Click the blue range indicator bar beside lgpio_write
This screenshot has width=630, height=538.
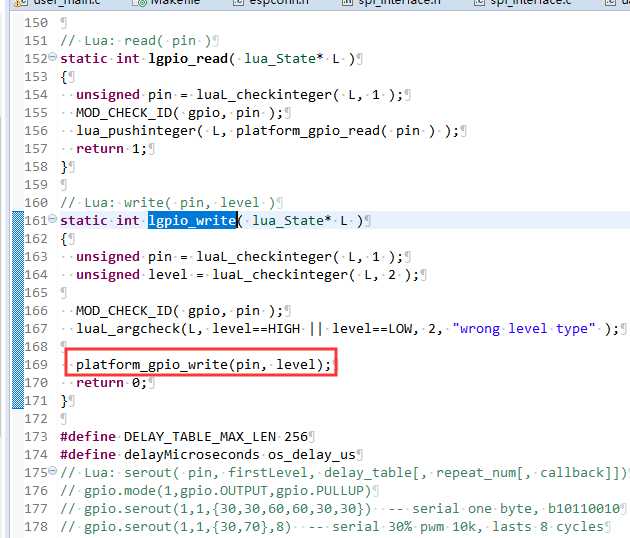tap(18, 310)
